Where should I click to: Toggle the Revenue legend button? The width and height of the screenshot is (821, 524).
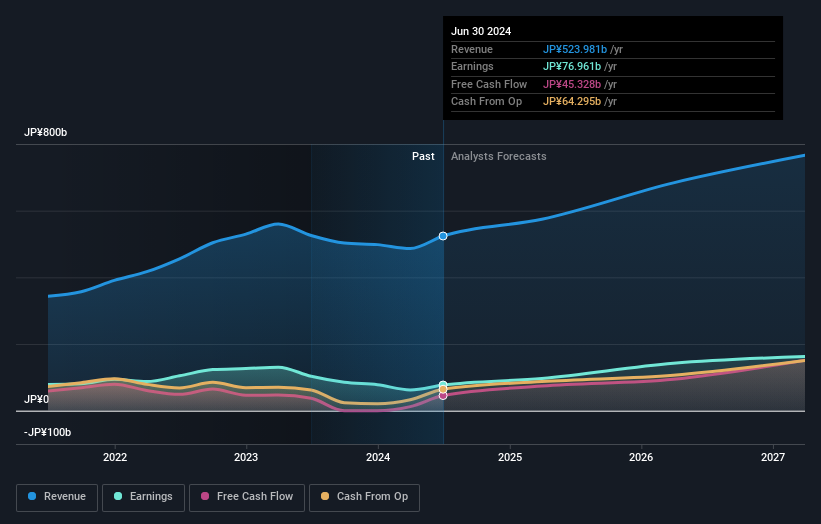57,497
